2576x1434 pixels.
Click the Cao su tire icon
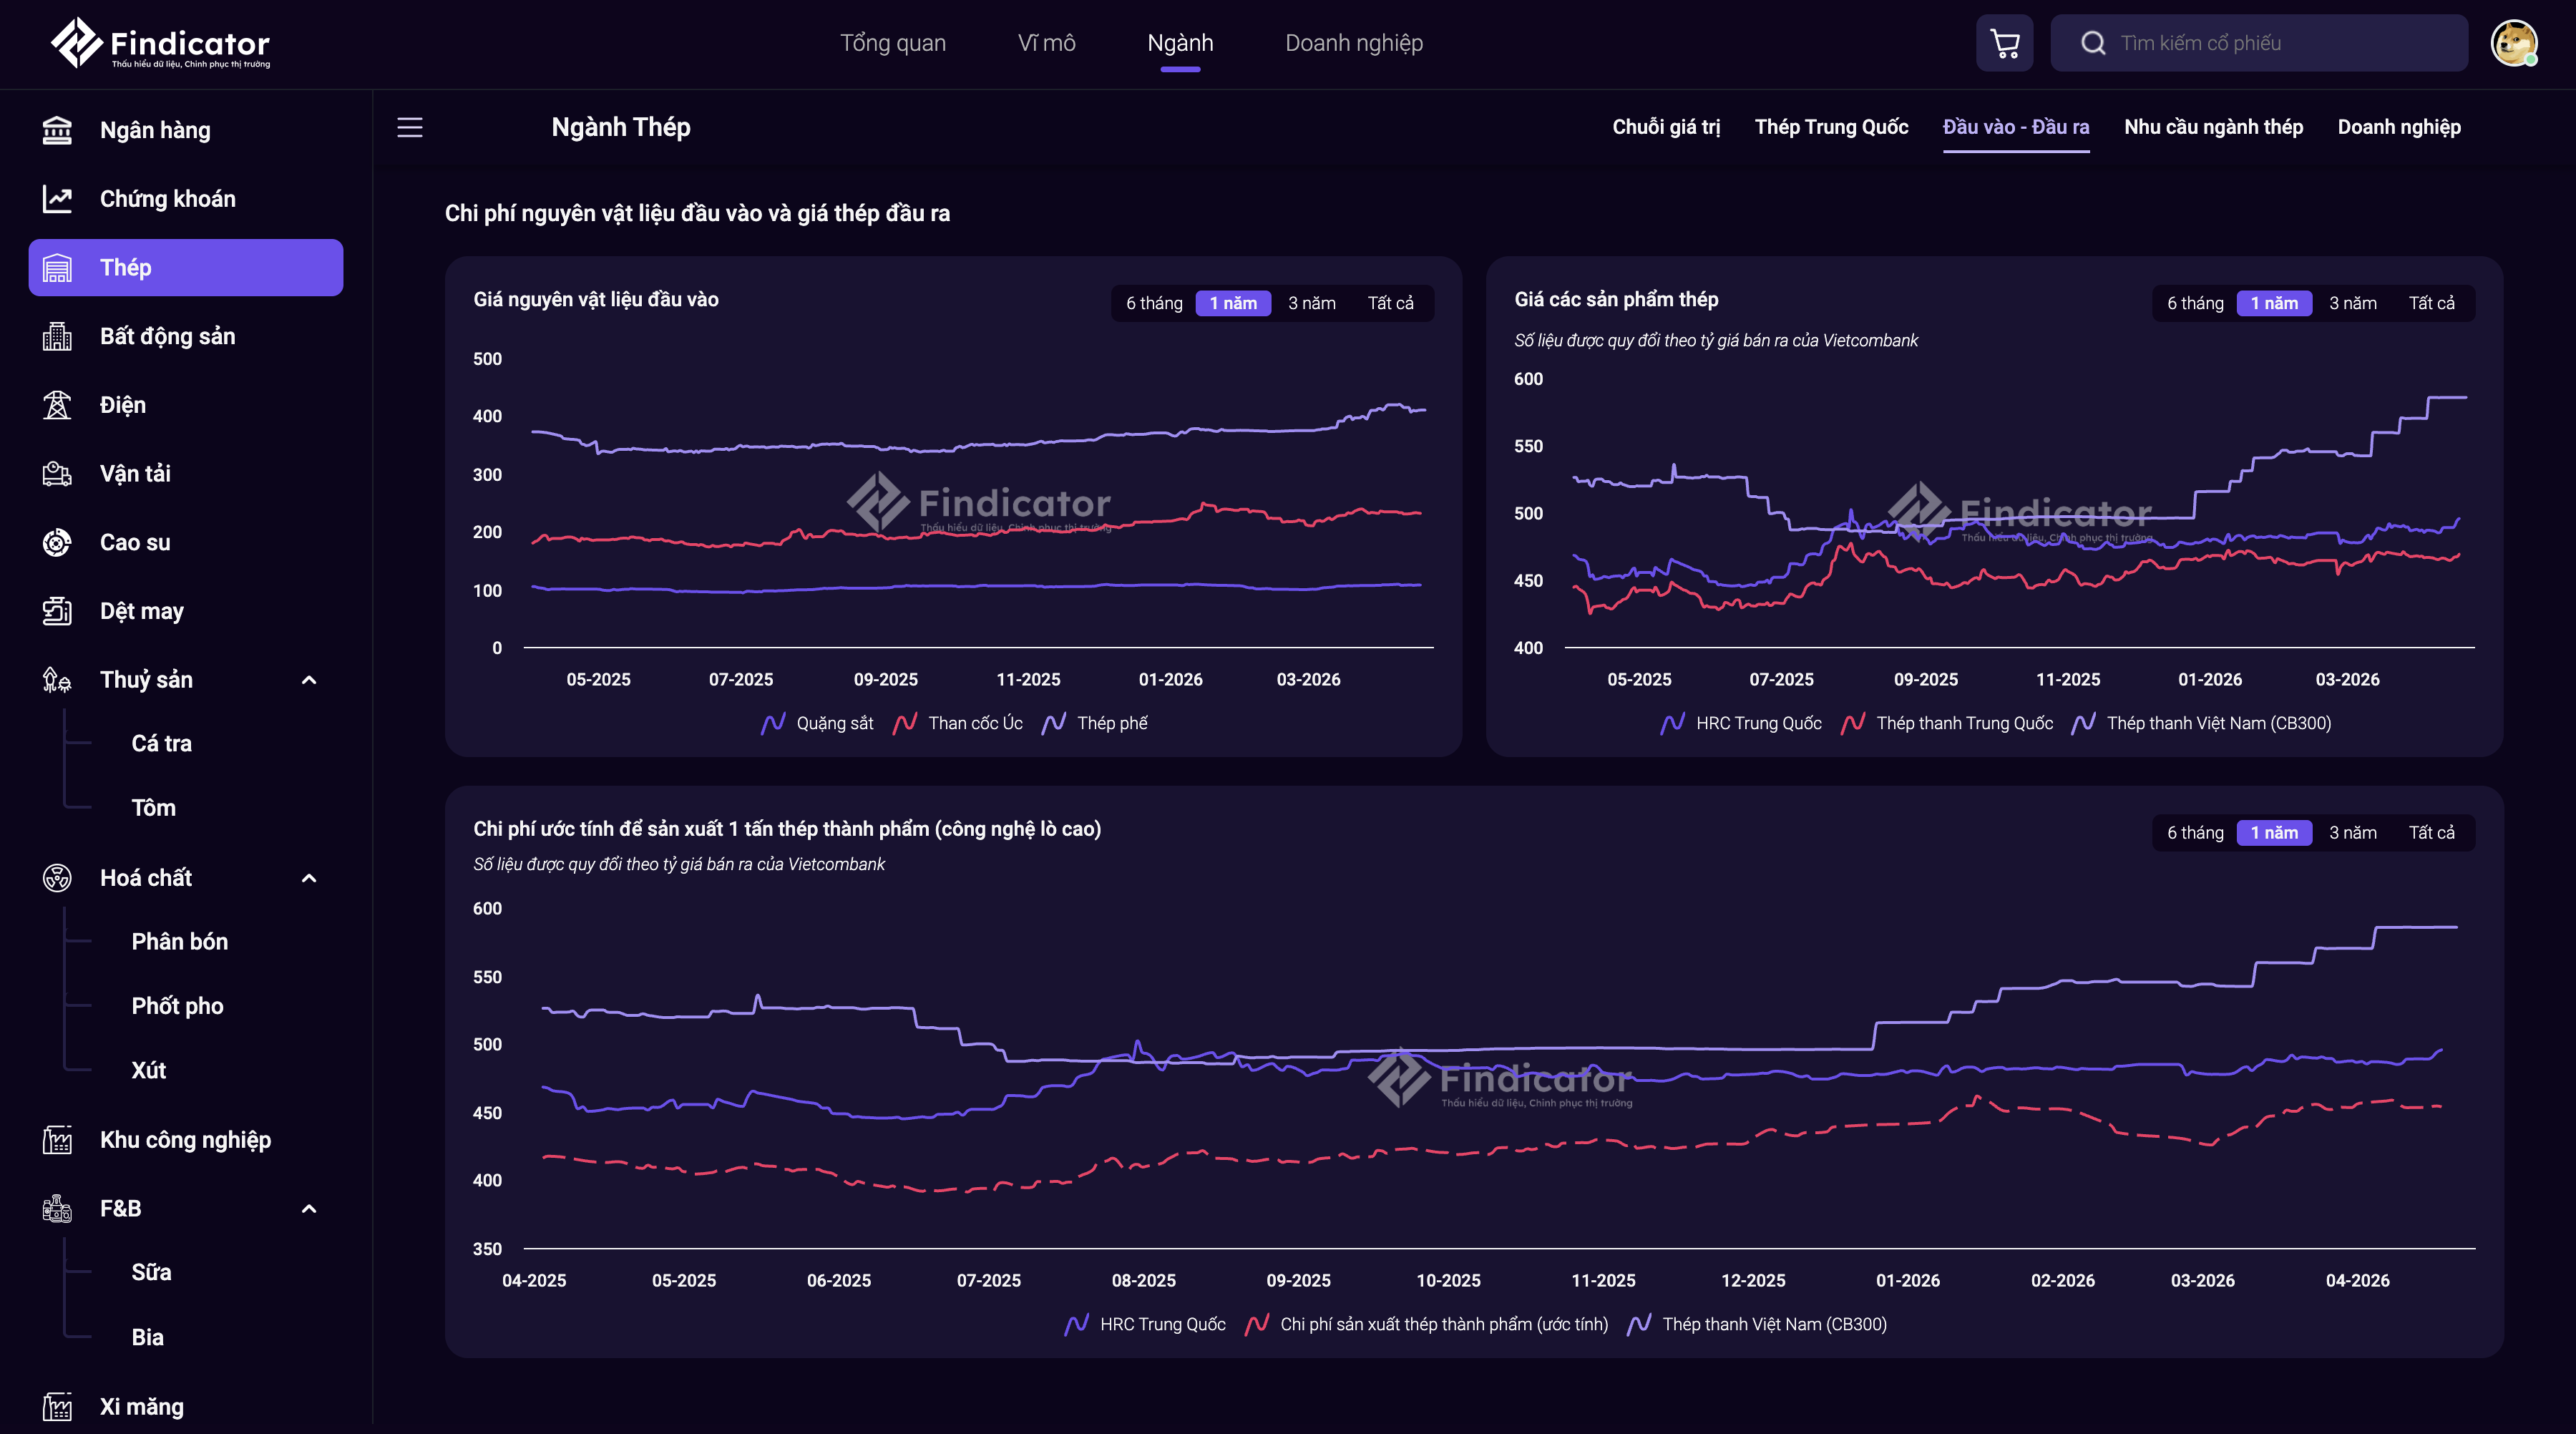click(x=57, y=543)
